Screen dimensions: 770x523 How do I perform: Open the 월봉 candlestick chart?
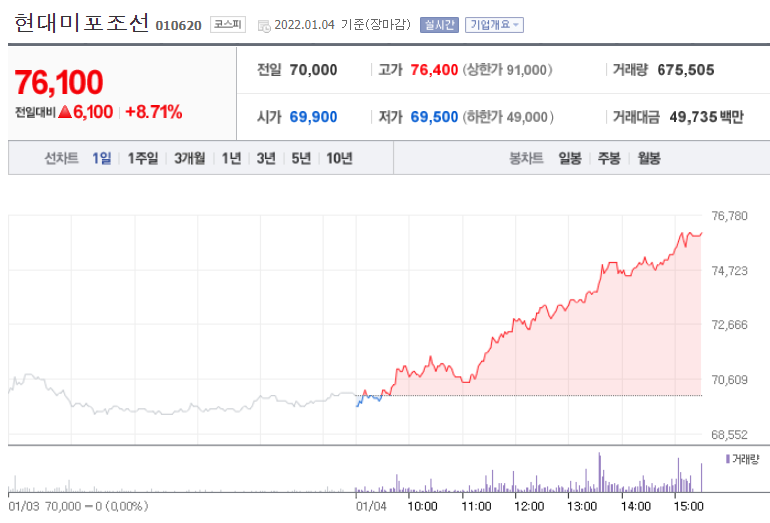(649, 158)
